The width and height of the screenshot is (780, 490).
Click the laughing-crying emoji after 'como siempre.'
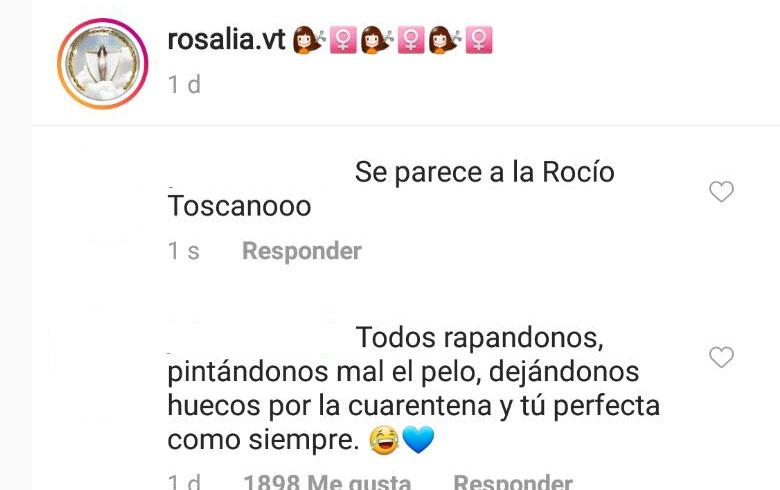click(x=384, y=440)
